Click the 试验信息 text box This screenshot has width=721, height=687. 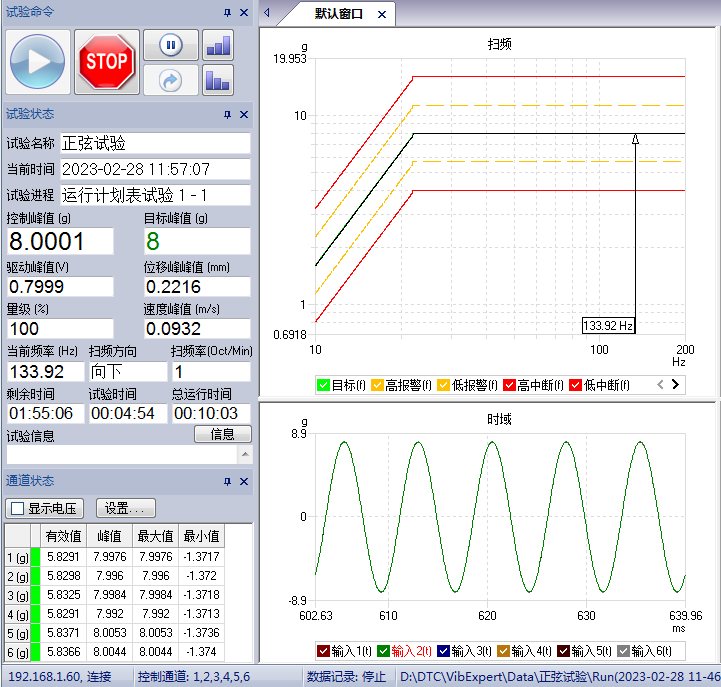[x=122, y=454]
